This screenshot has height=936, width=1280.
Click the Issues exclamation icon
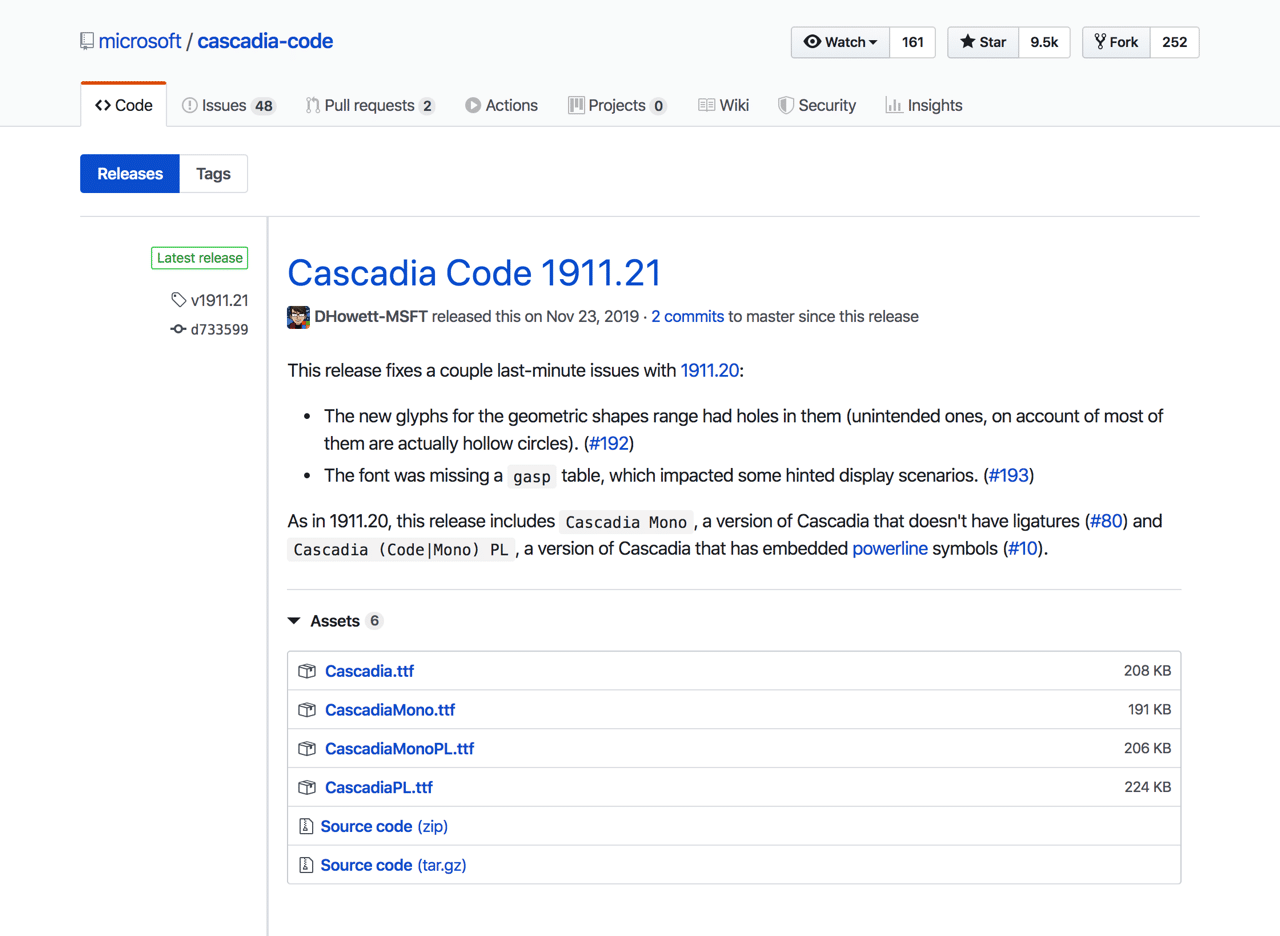click(188, 104)
